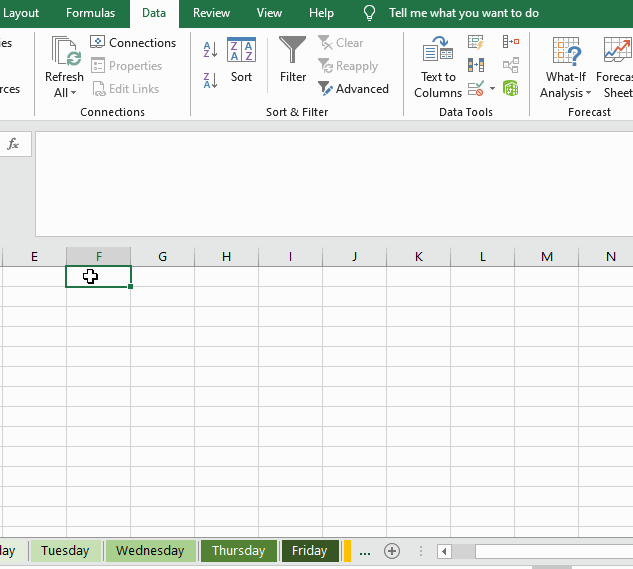
Task: Open the Consolidate tool
Action: point(511,42)
